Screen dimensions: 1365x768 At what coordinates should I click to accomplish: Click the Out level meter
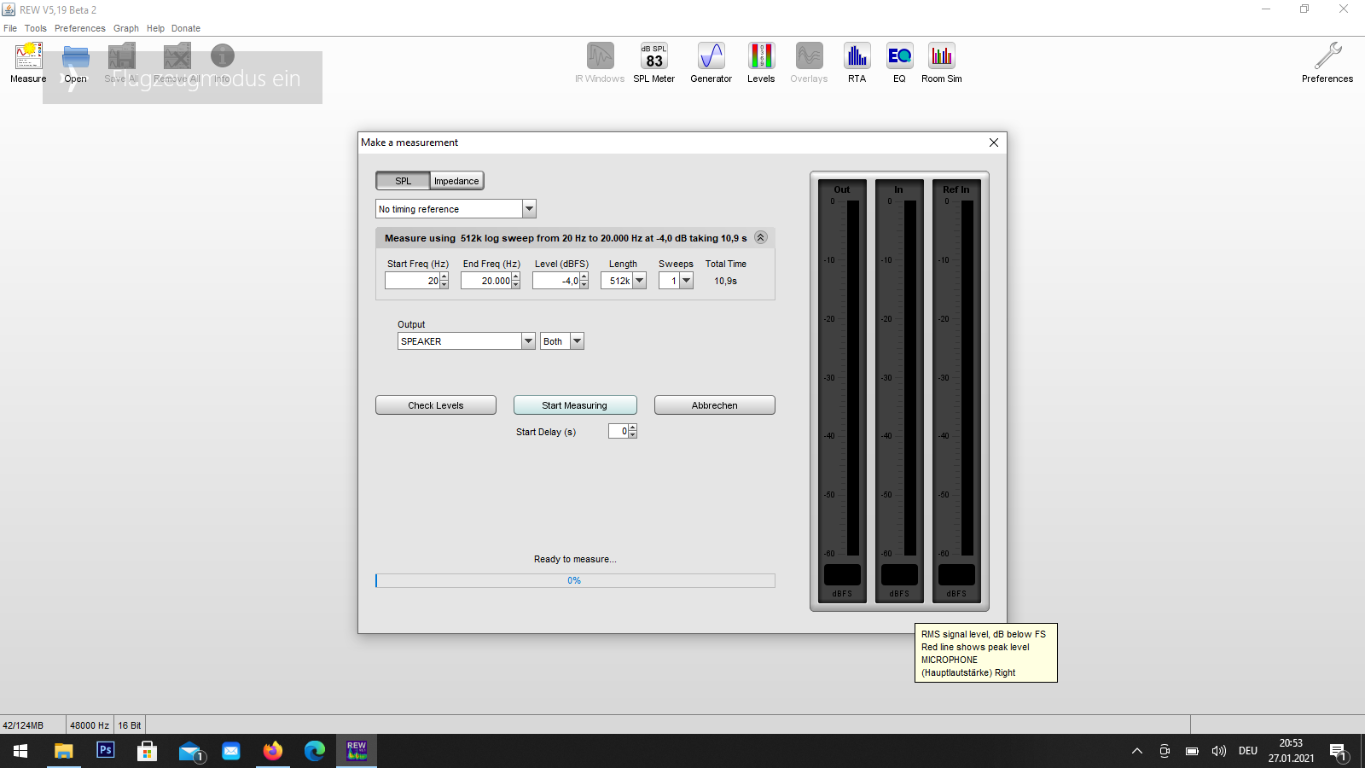pos(842,391)
